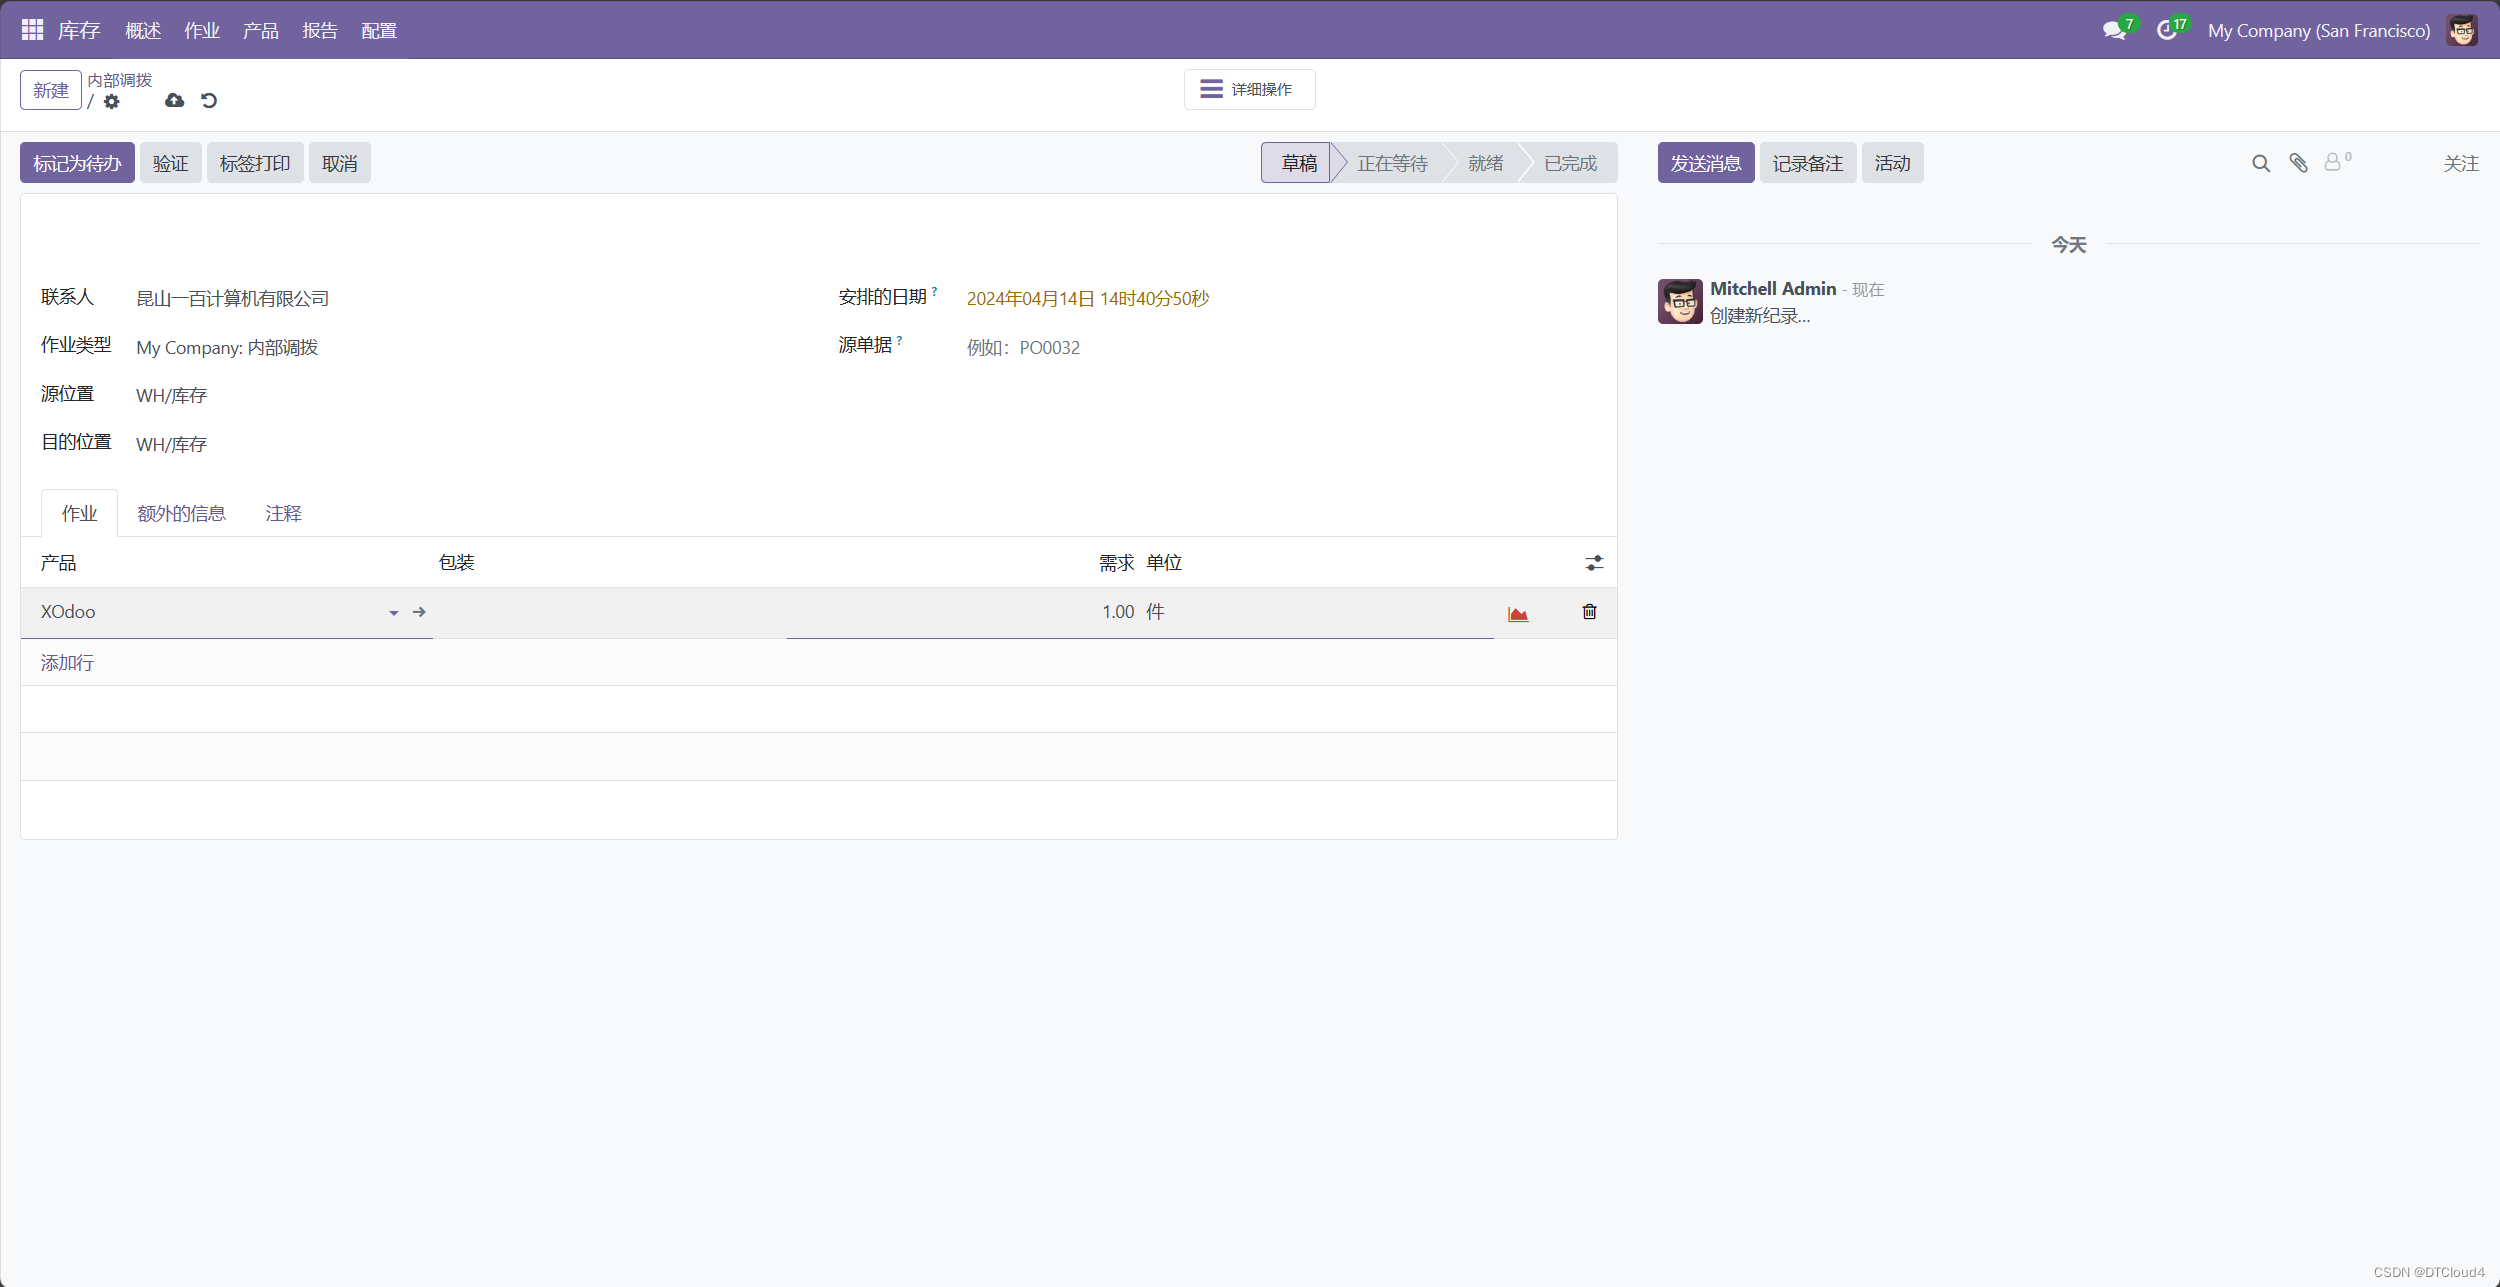The image size is (2500, 1287).
Task: Open the followers person icon list
Action: pos(2333,162)
